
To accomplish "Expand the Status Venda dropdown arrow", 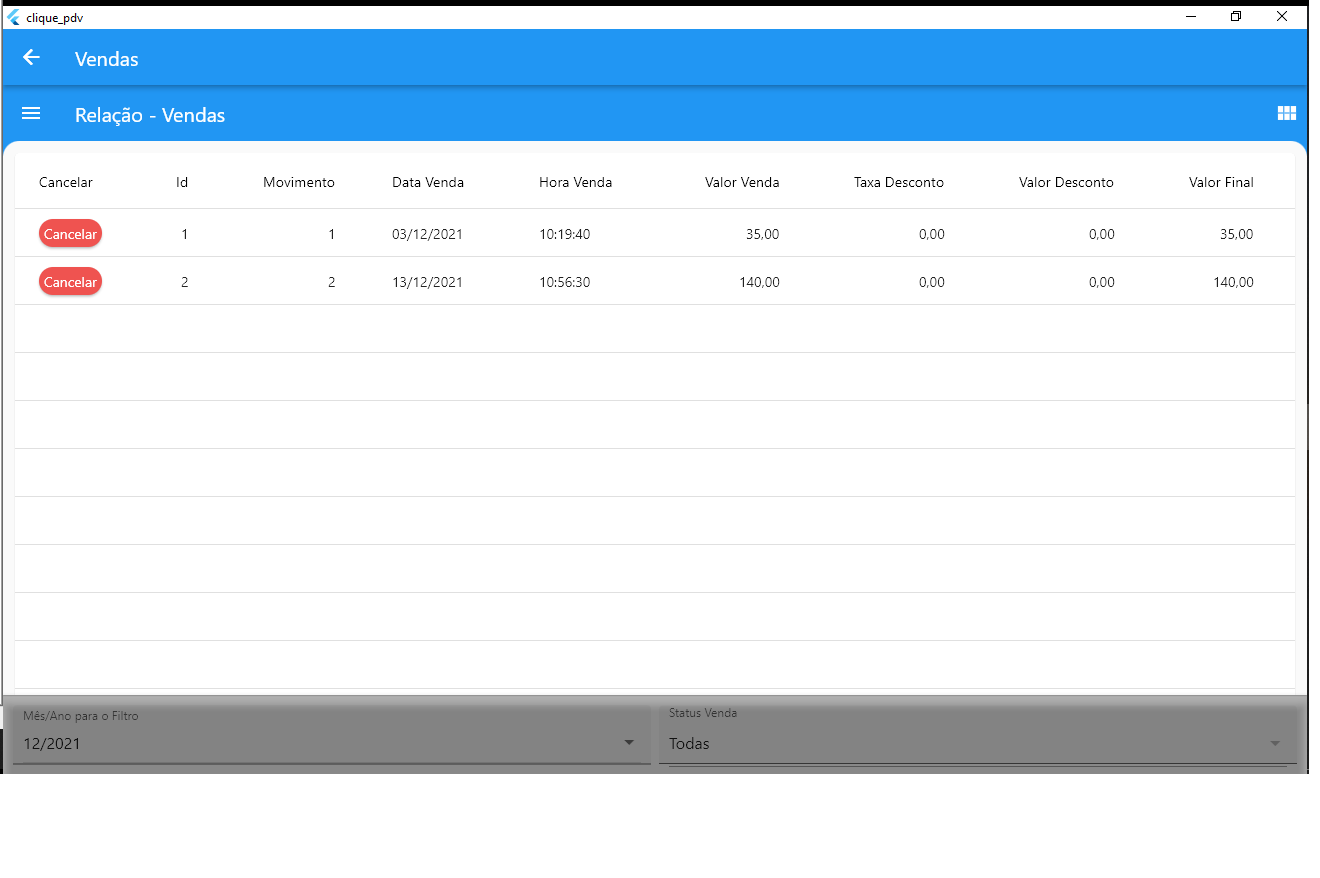I will [1274, 744].
